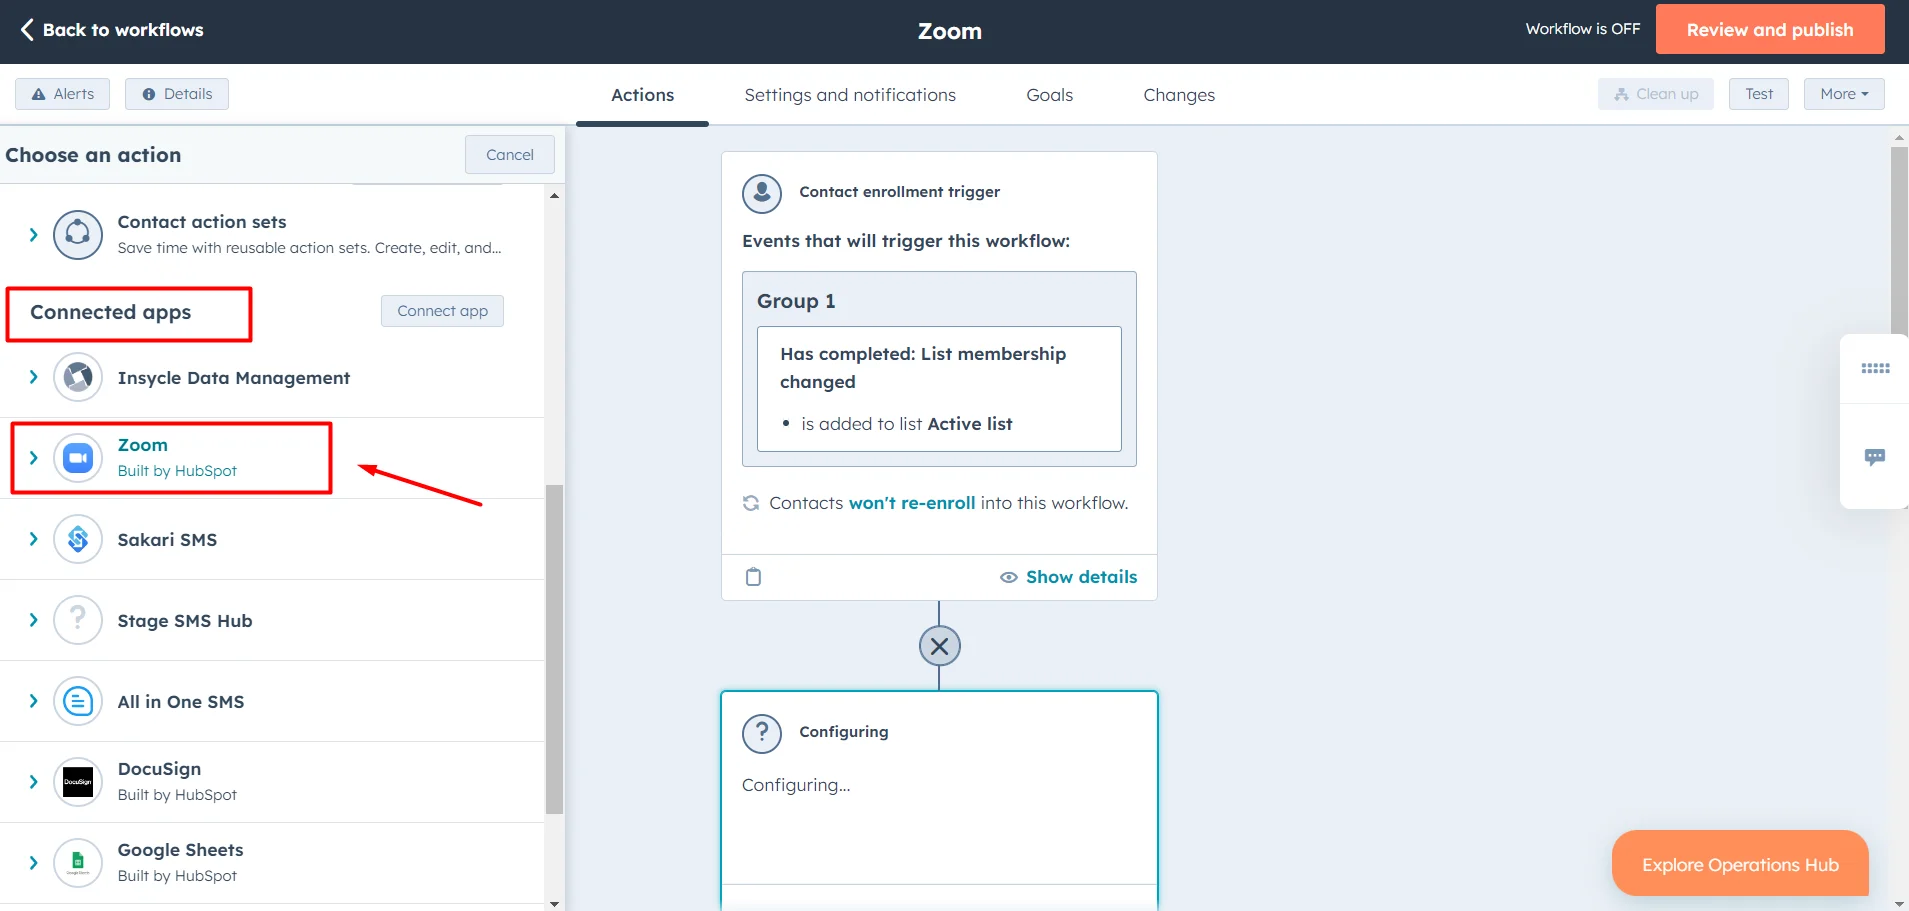
Task: Delete the node via the X icon
Action: pyautogui.click(x=938, y=645)
